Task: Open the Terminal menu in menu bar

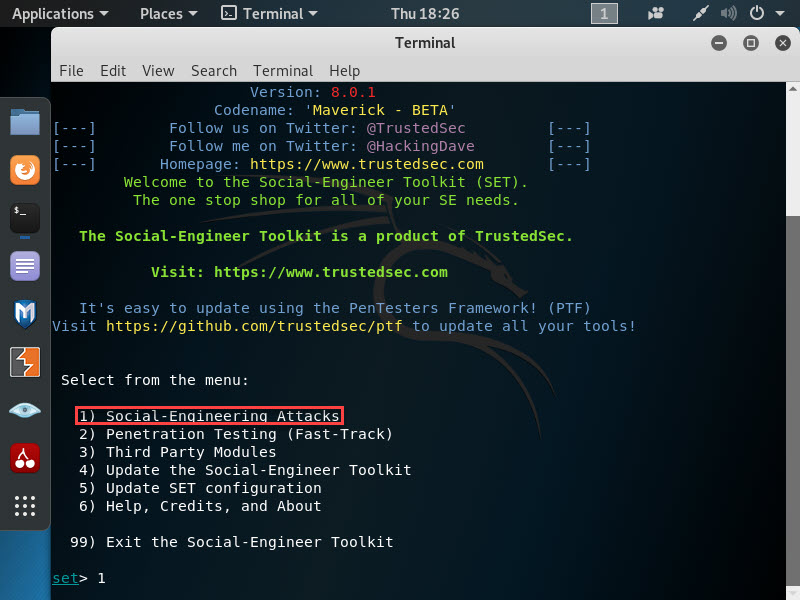Action: tap(283, 70)
